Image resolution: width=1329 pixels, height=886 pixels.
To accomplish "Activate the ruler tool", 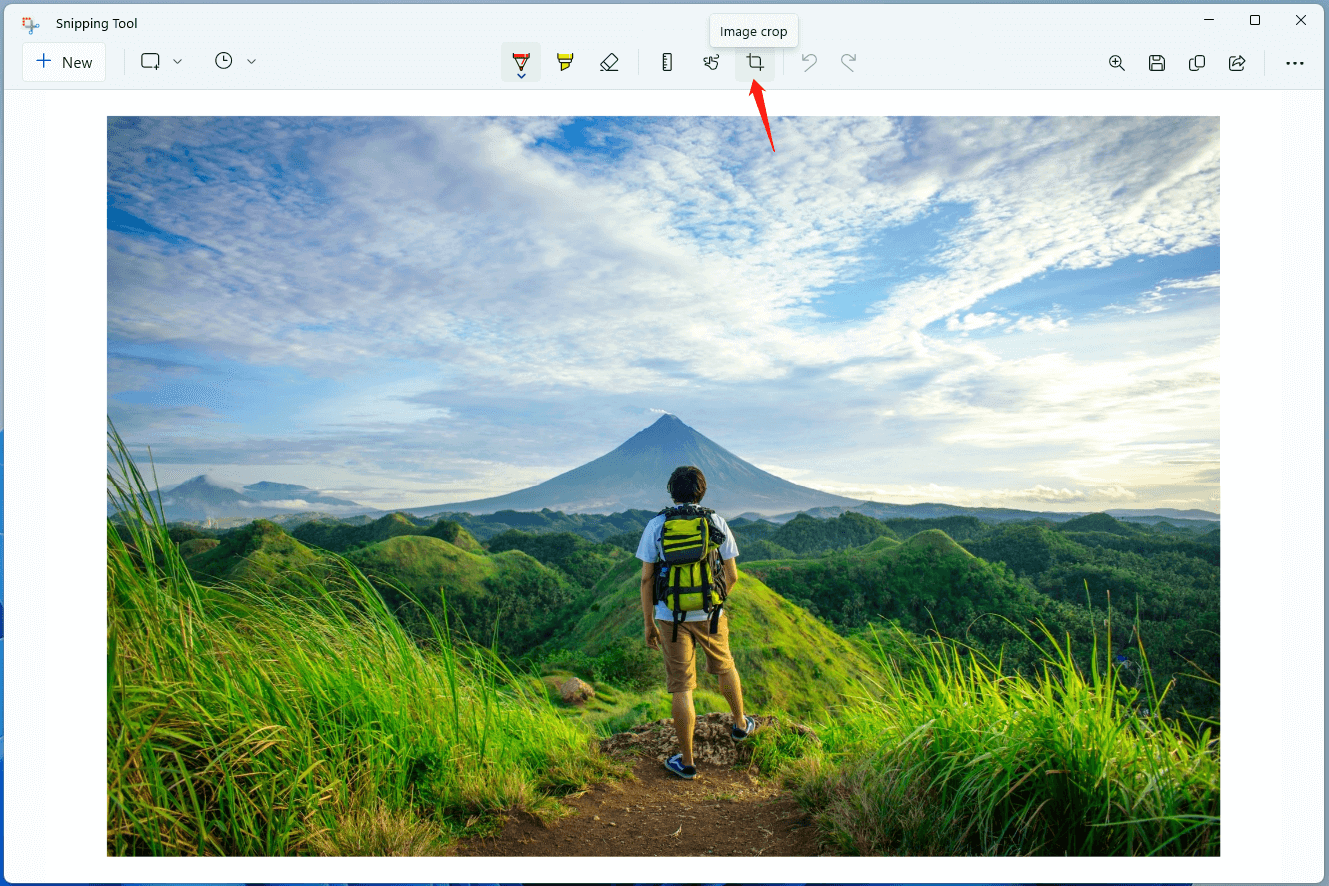I will pyautogui.click(x=666, y=62).
